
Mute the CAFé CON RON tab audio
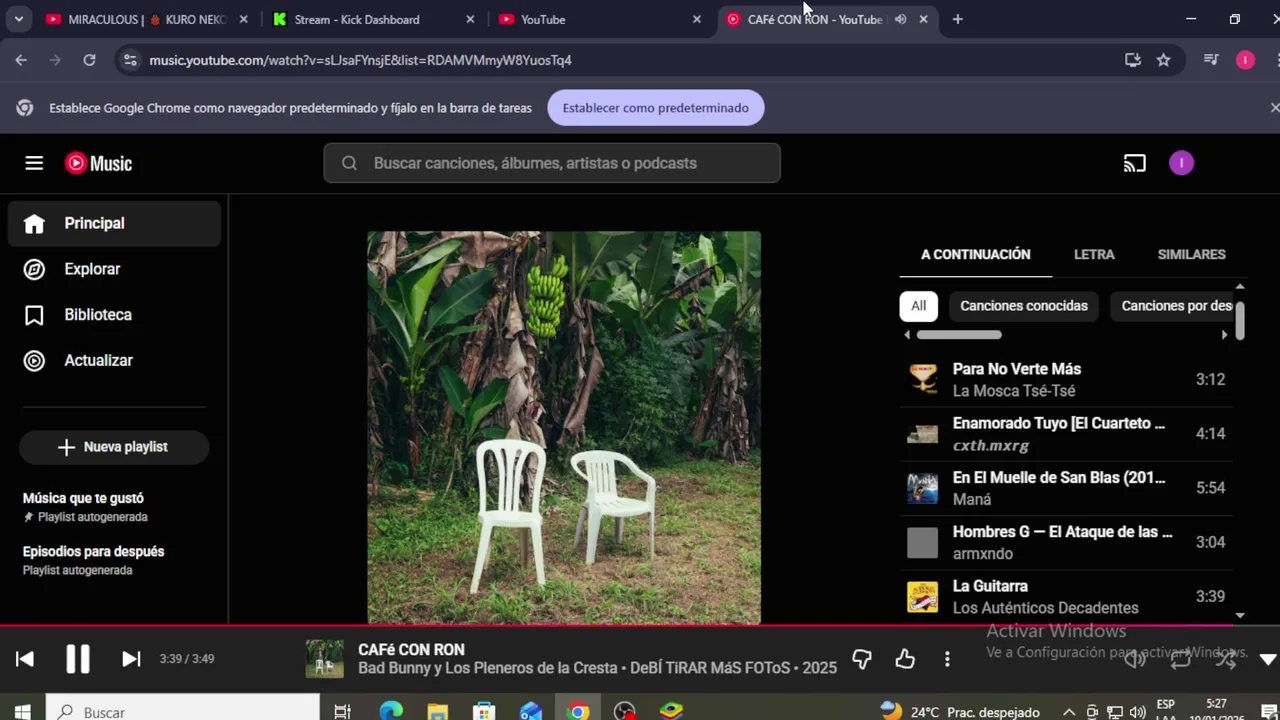coord(900,19)
